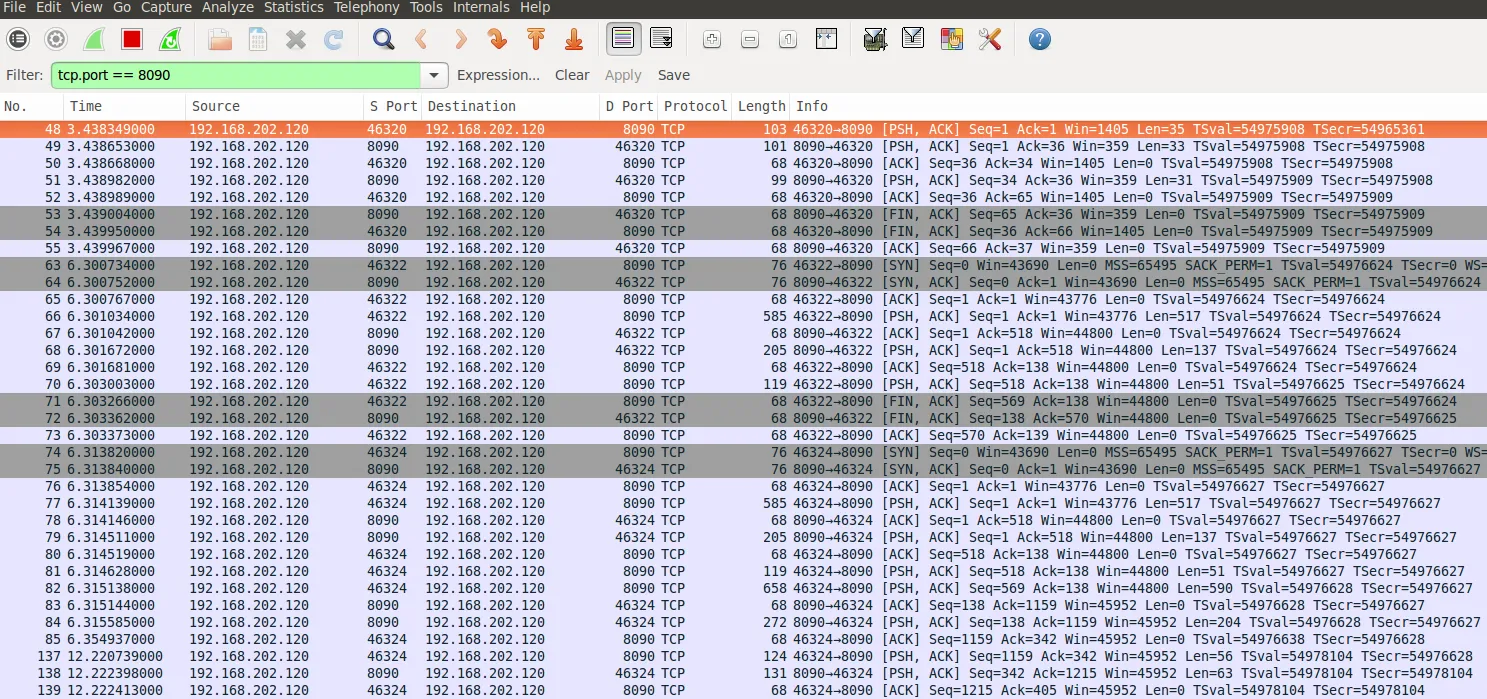The image size is (1487, 699).
Task: Sort by the S Port column header
Action: (392, 106)
